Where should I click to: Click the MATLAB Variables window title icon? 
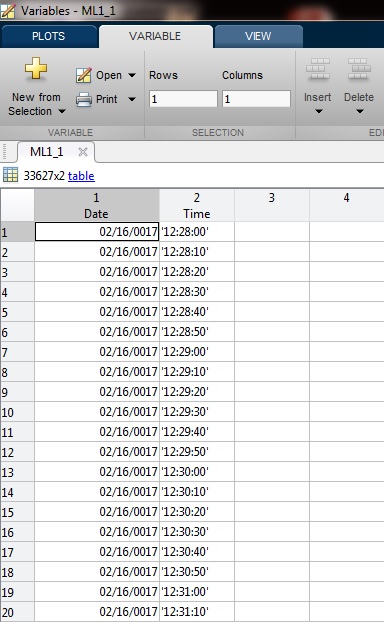click(x=8, y=10)
